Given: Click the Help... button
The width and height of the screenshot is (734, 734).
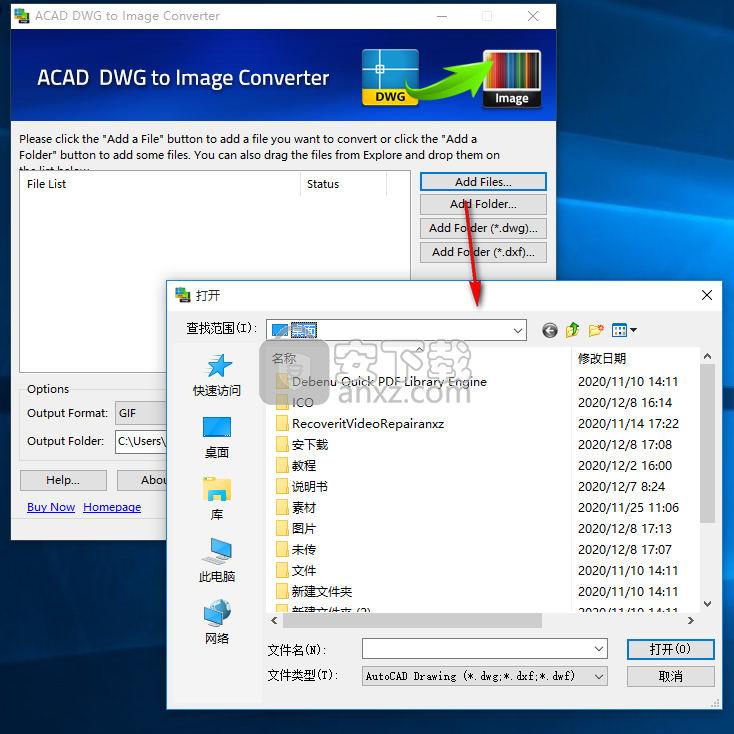Looking at the screenshot, I should point(63,480).
